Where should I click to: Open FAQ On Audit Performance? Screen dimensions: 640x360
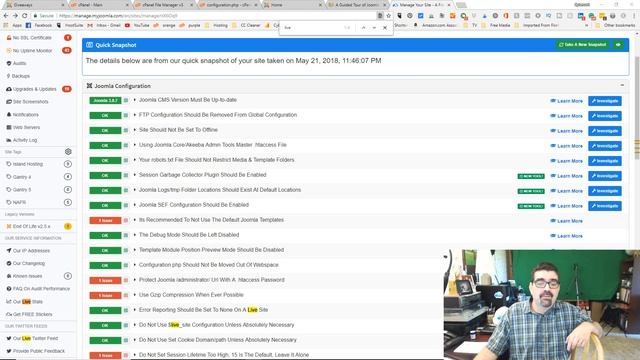coord(38,289)
